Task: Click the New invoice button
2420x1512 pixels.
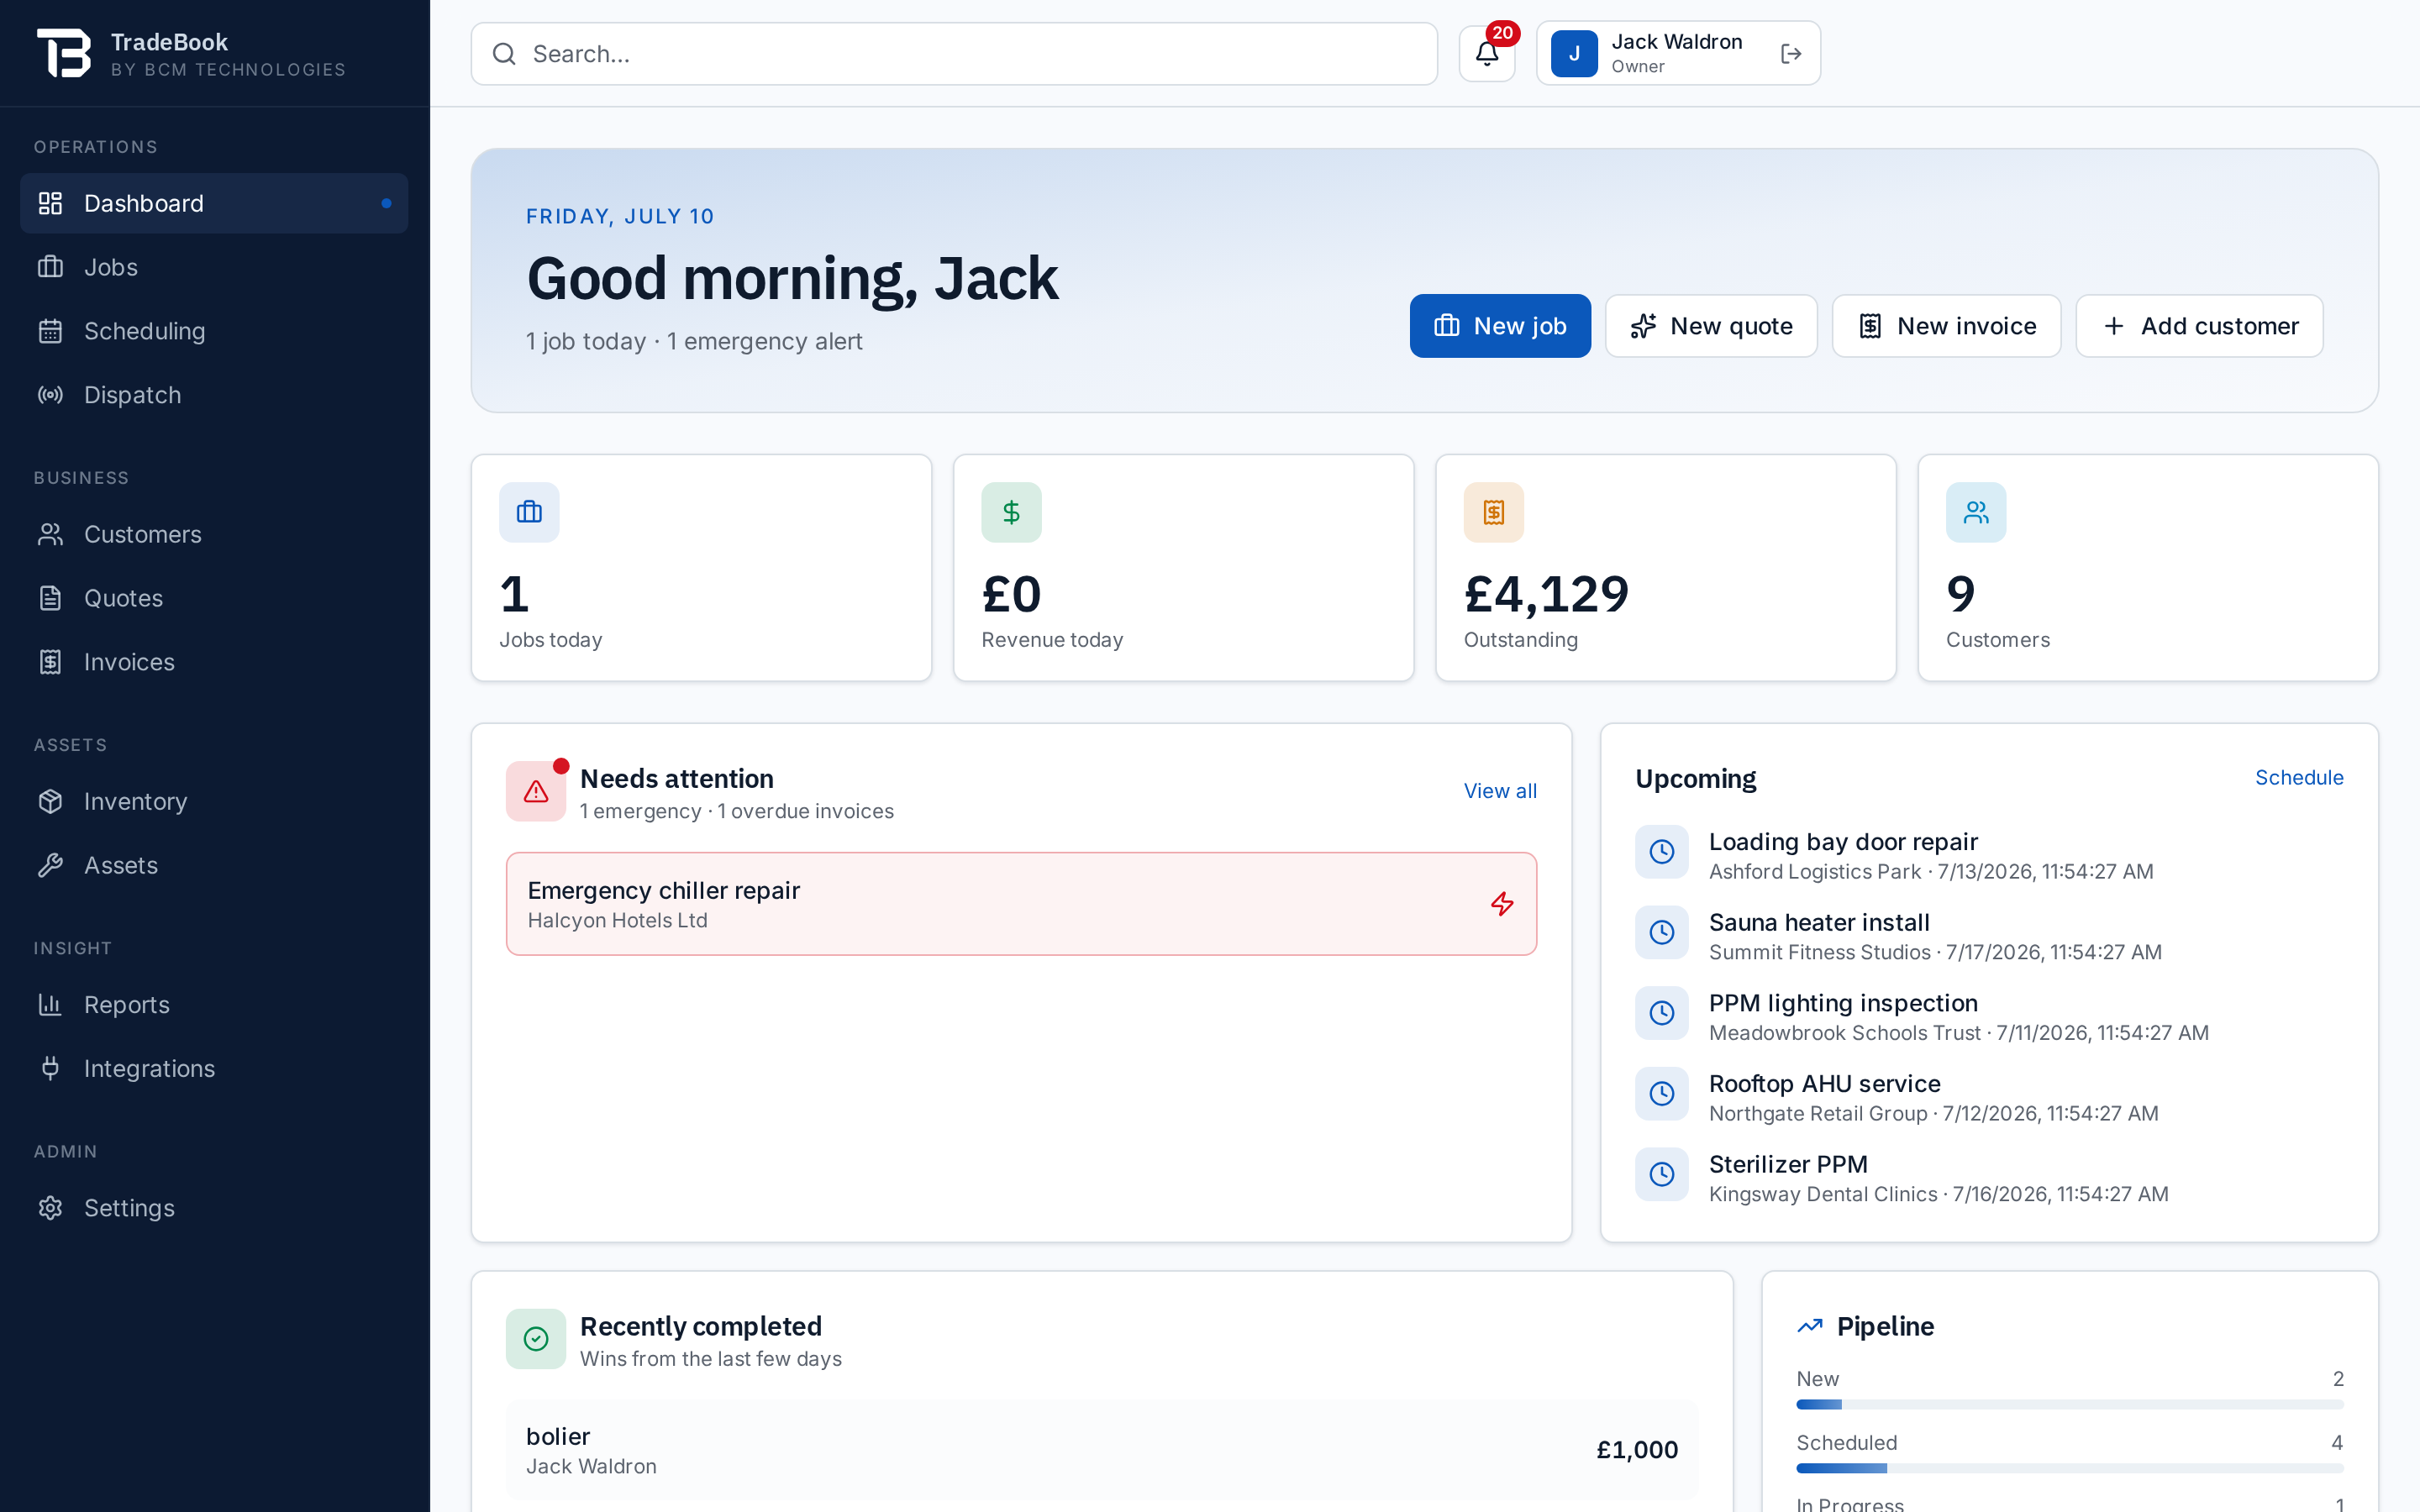Action: [1946, 326]
